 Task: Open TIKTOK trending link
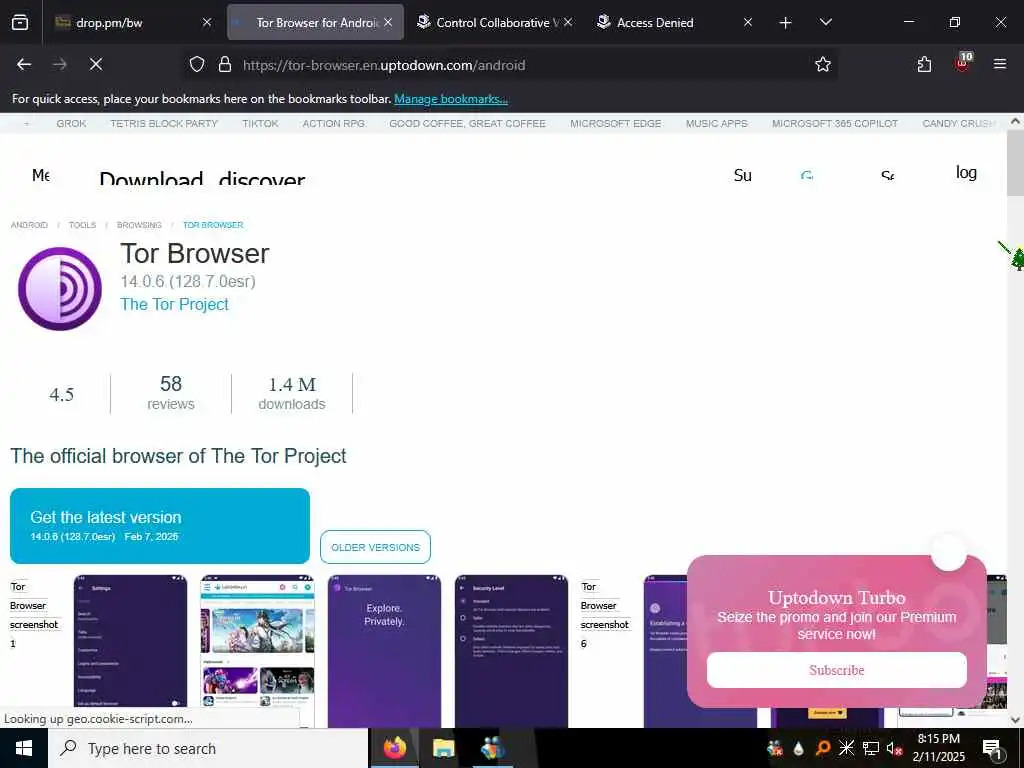pos(260,123)
